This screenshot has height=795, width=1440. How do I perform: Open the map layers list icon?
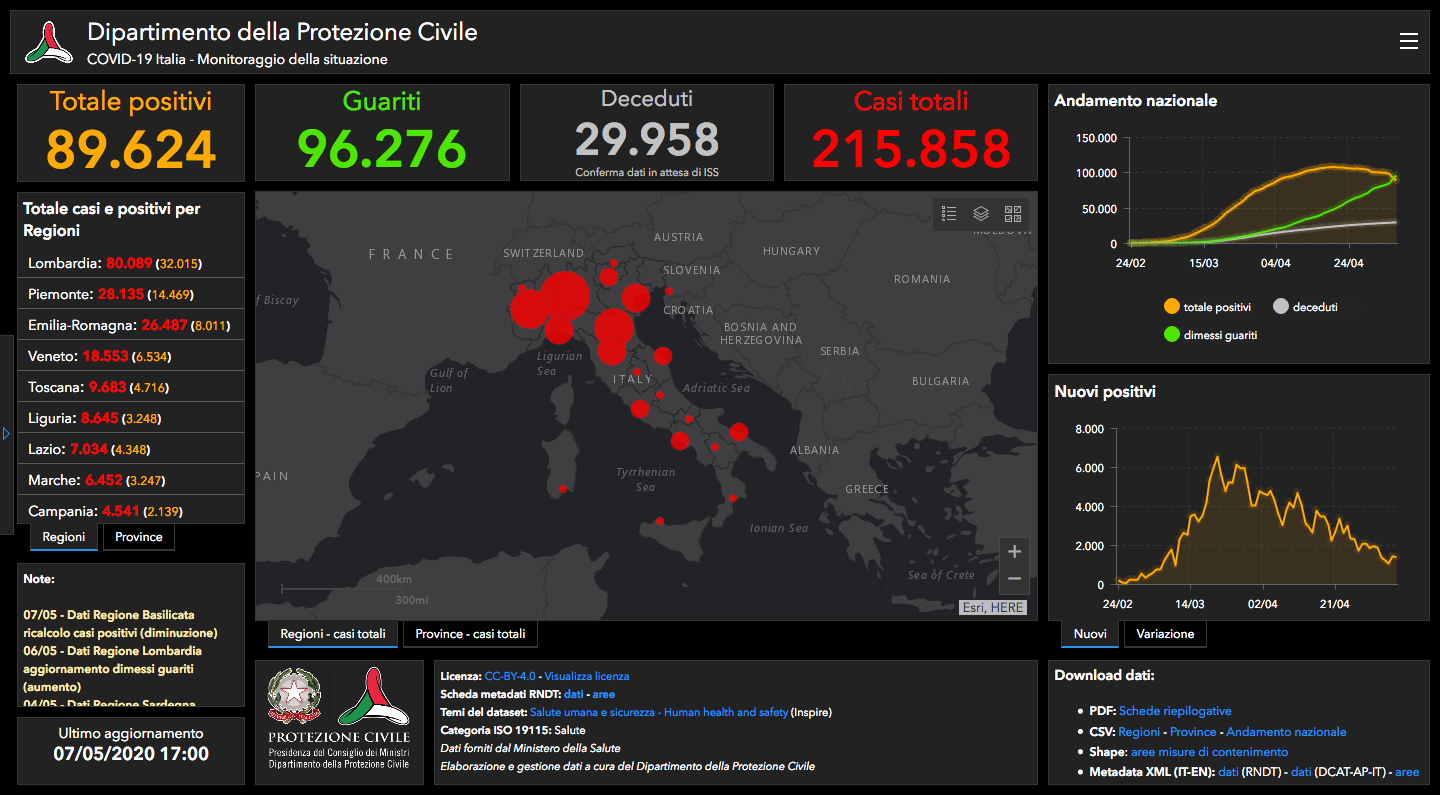click(x=981, y=213)
